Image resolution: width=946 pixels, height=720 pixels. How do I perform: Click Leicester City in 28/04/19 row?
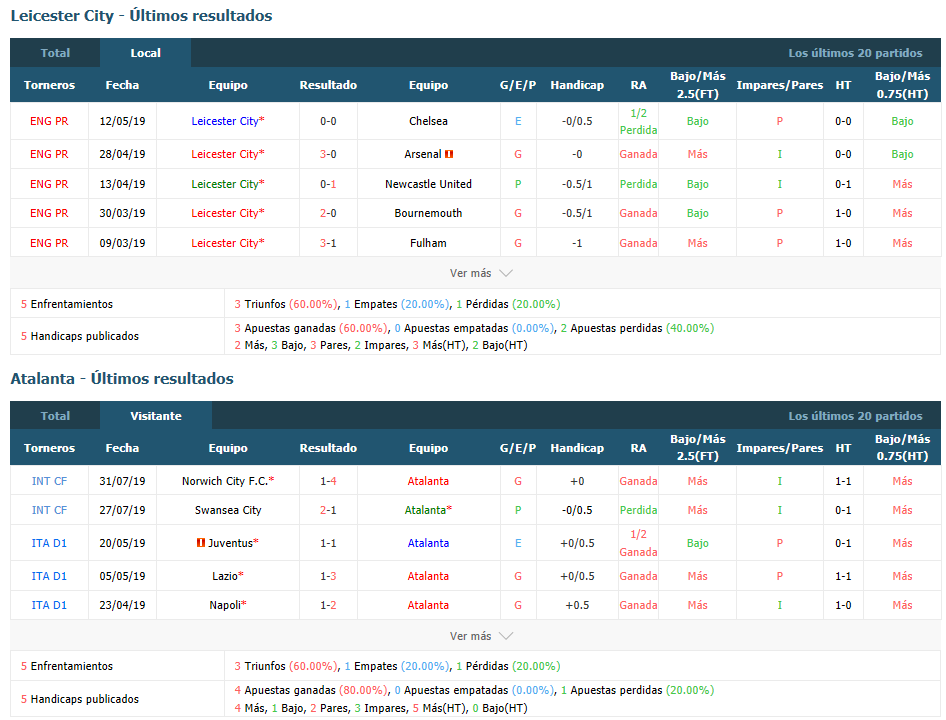(x=225, y=155)
